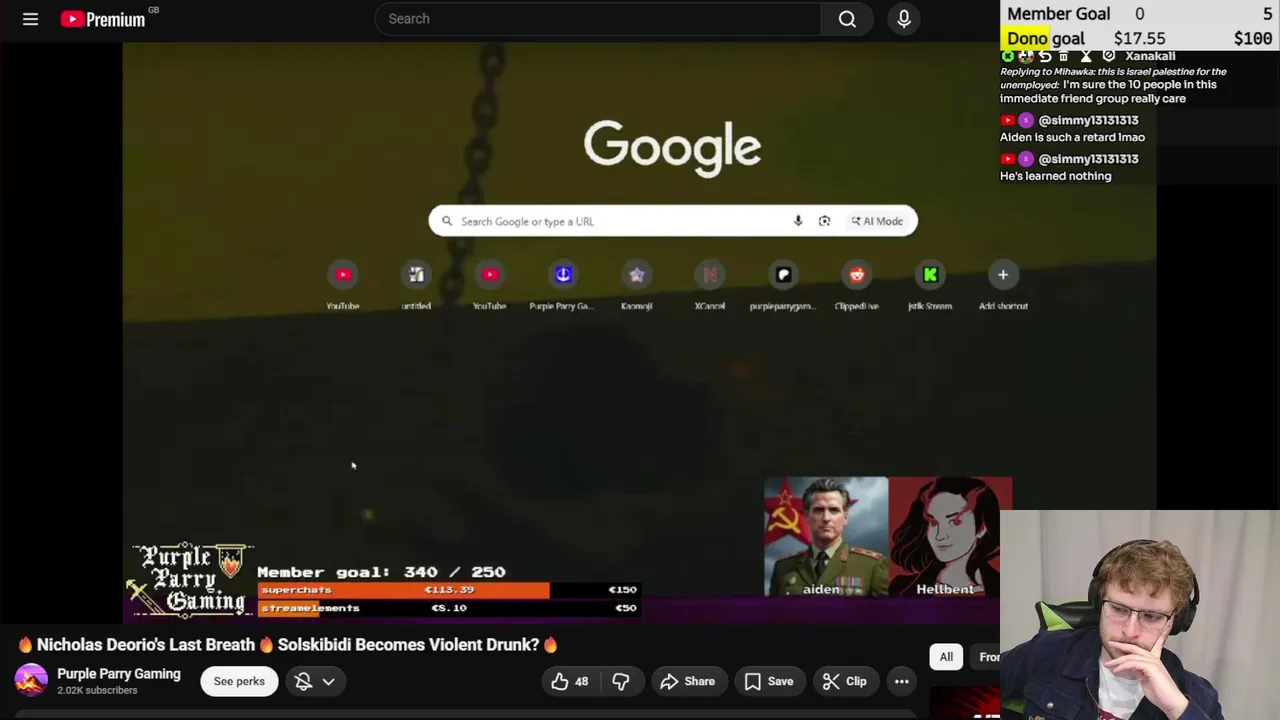Open Purple Parry Gaming channel name link
The height and width of the screenshot is (720, 1280).
point(119,674)
